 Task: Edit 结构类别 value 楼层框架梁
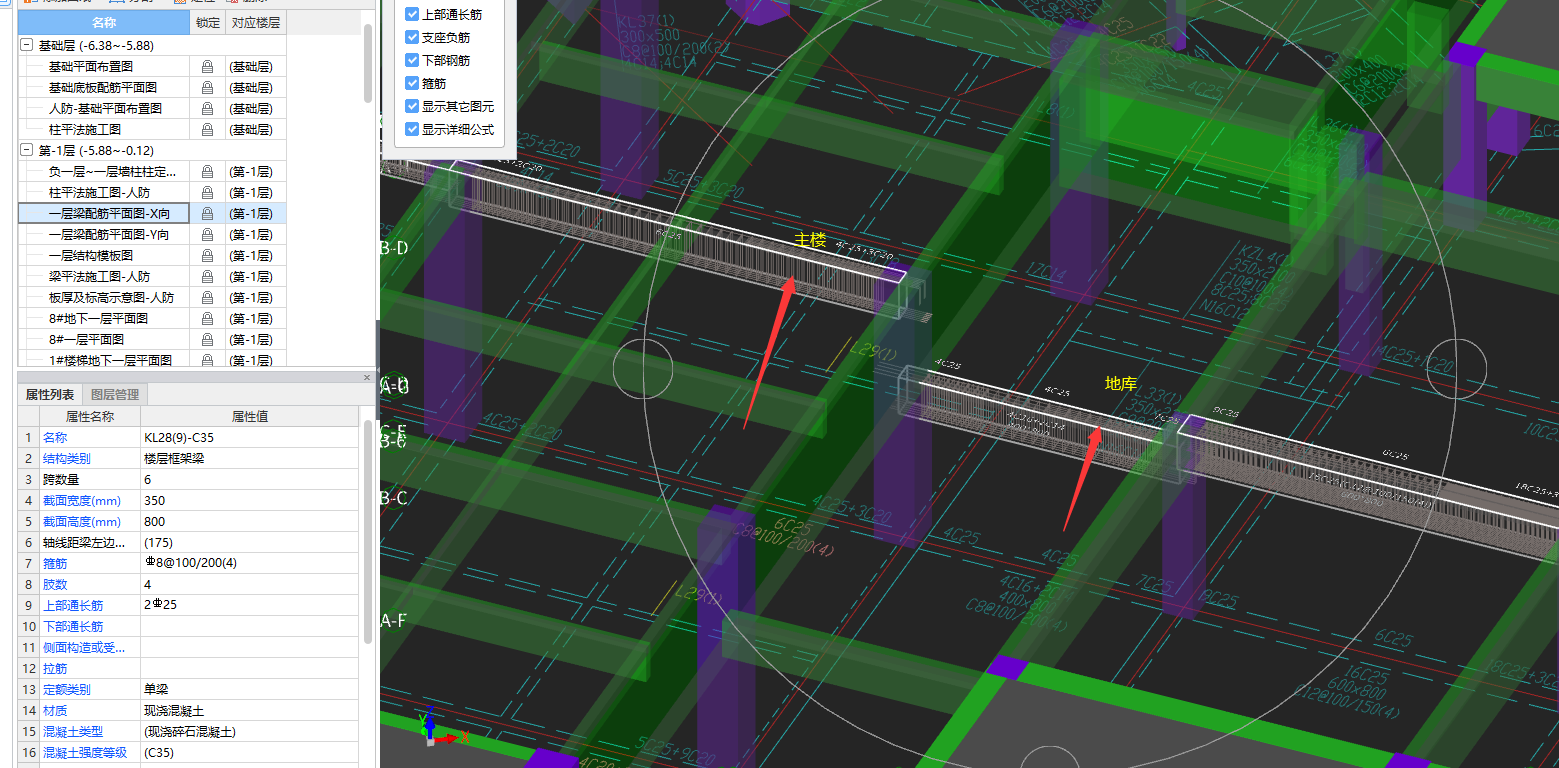tap(249, 458)
